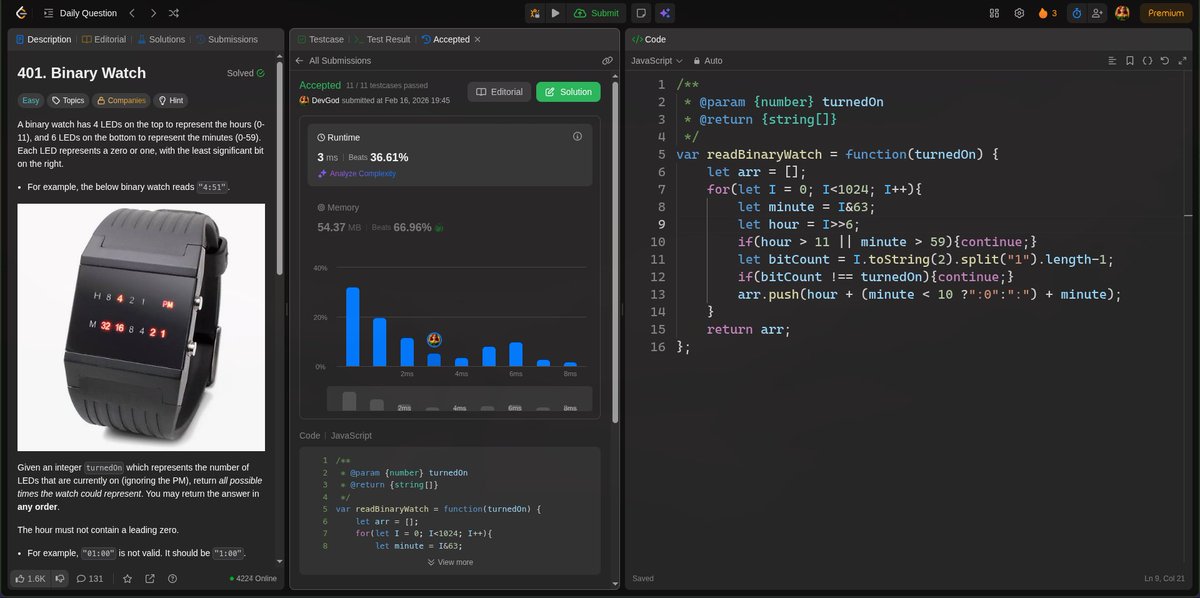This screenshot has height=598, width=1200.
Task: Star the problem as favorite
Action: (x=127, y=578)
